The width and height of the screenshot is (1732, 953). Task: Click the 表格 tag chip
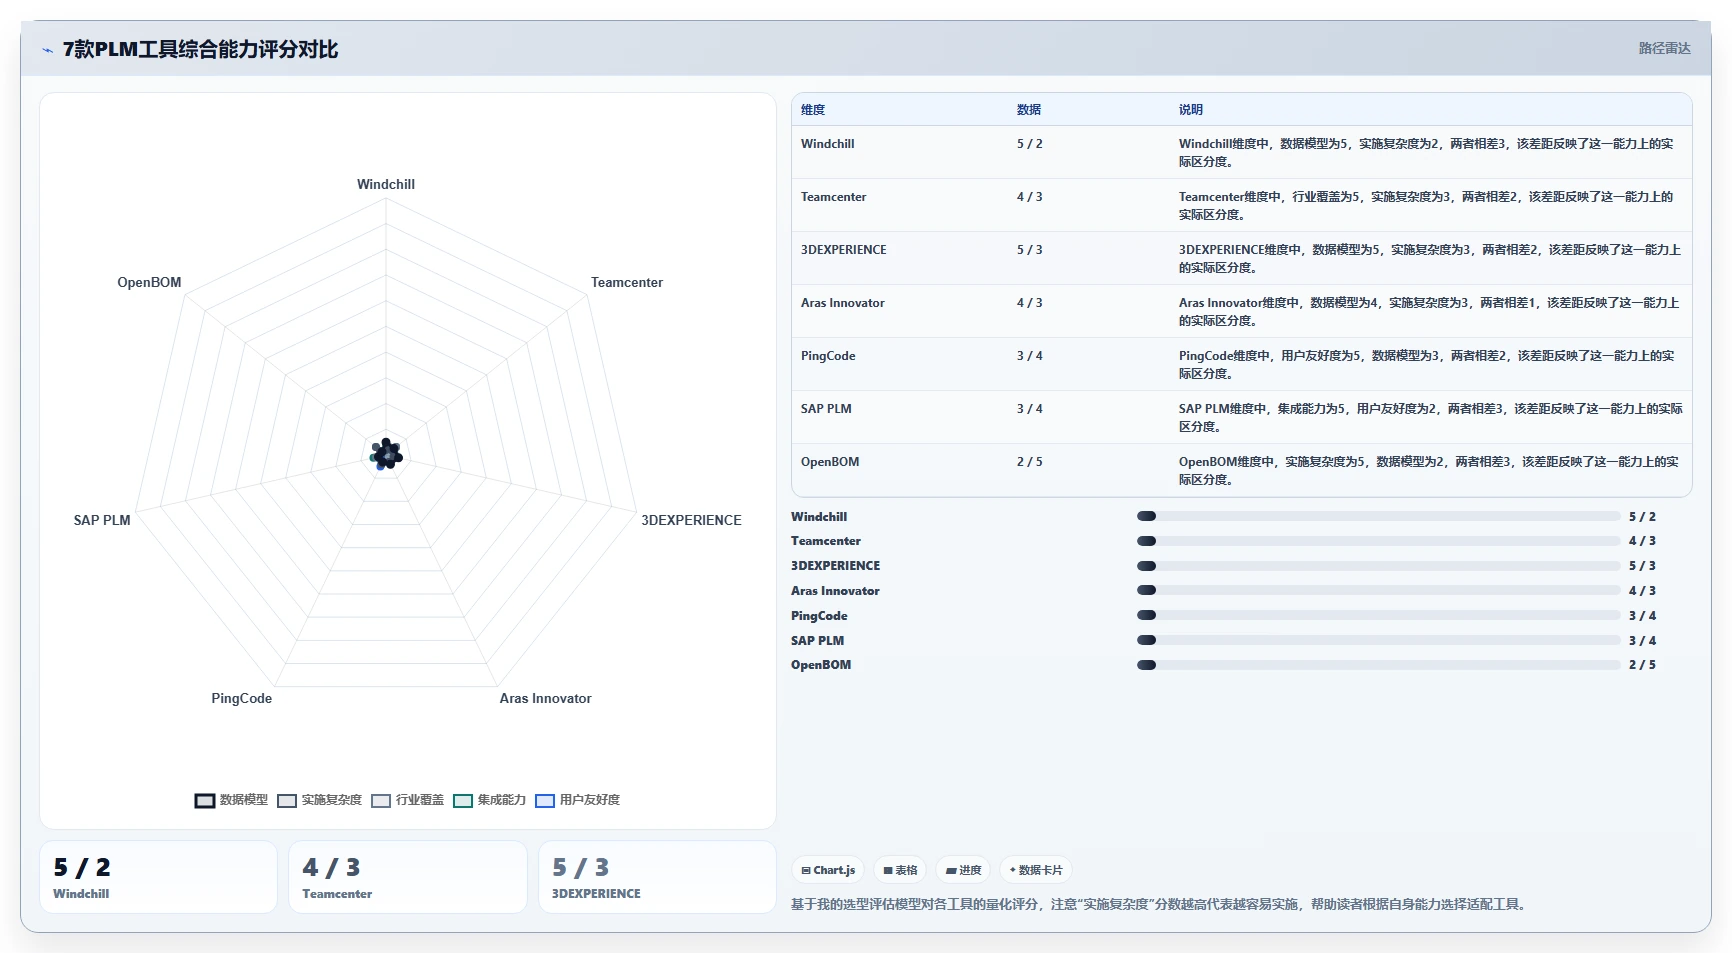900,870
